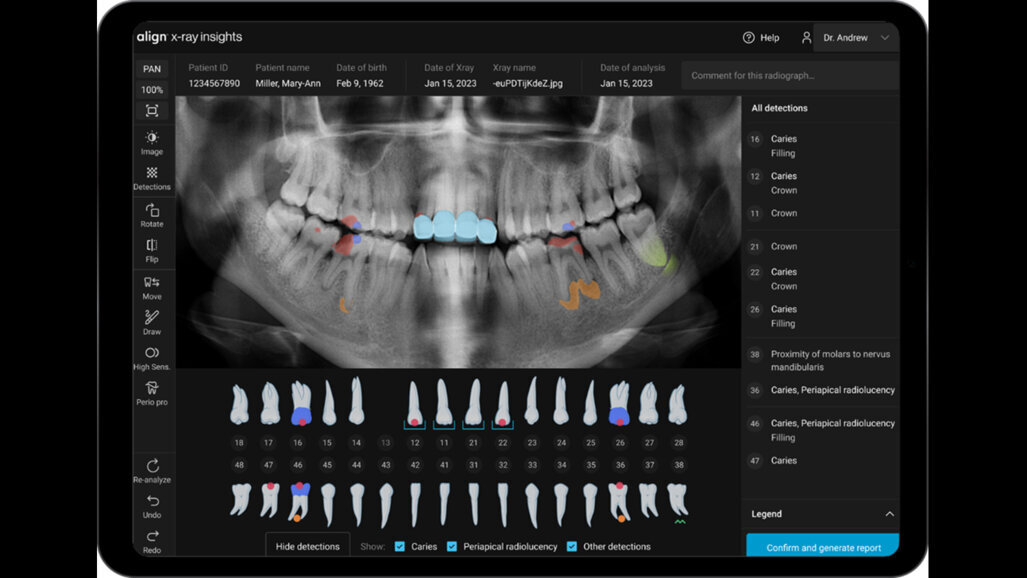This screenshot has width=1027, height=578.
Task: Open Help menu
Action: 761,37
